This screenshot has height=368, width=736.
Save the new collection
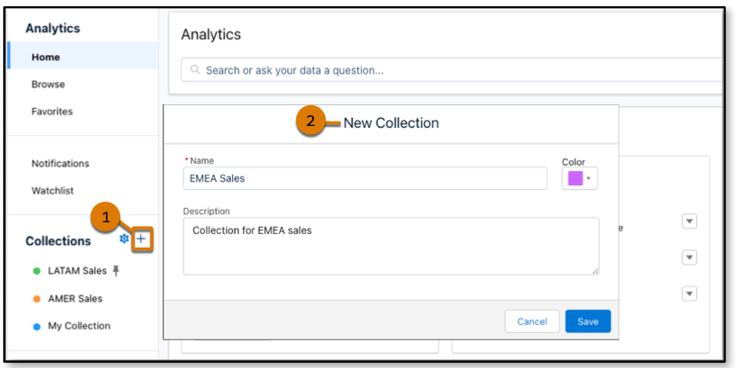[x=588, y=322]
